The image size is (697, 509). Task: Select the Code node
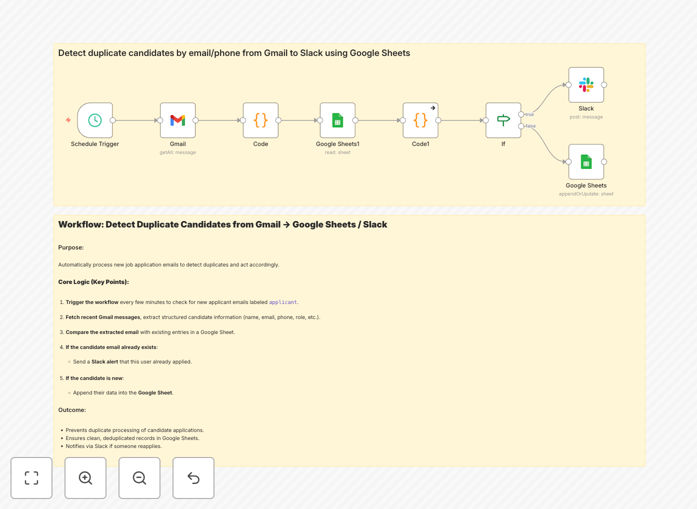pos(260,120)
